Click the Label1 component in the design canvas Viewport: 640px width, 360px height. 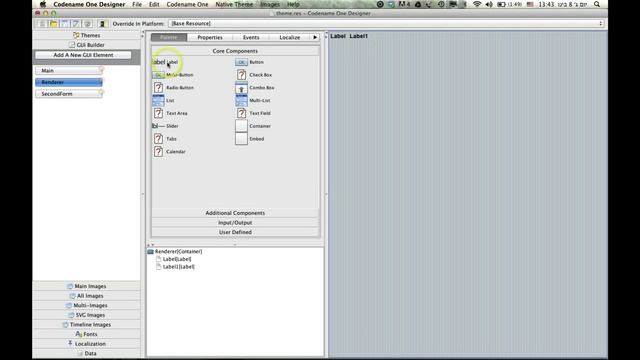click(x=358, y=36)
